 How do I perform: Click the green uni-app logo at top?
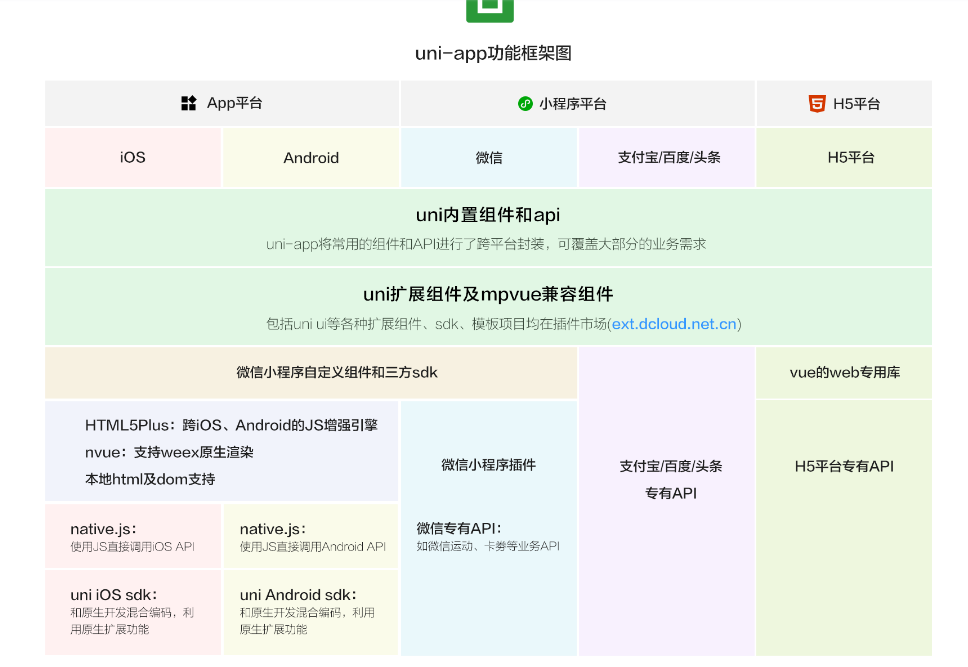click(490, 10)
